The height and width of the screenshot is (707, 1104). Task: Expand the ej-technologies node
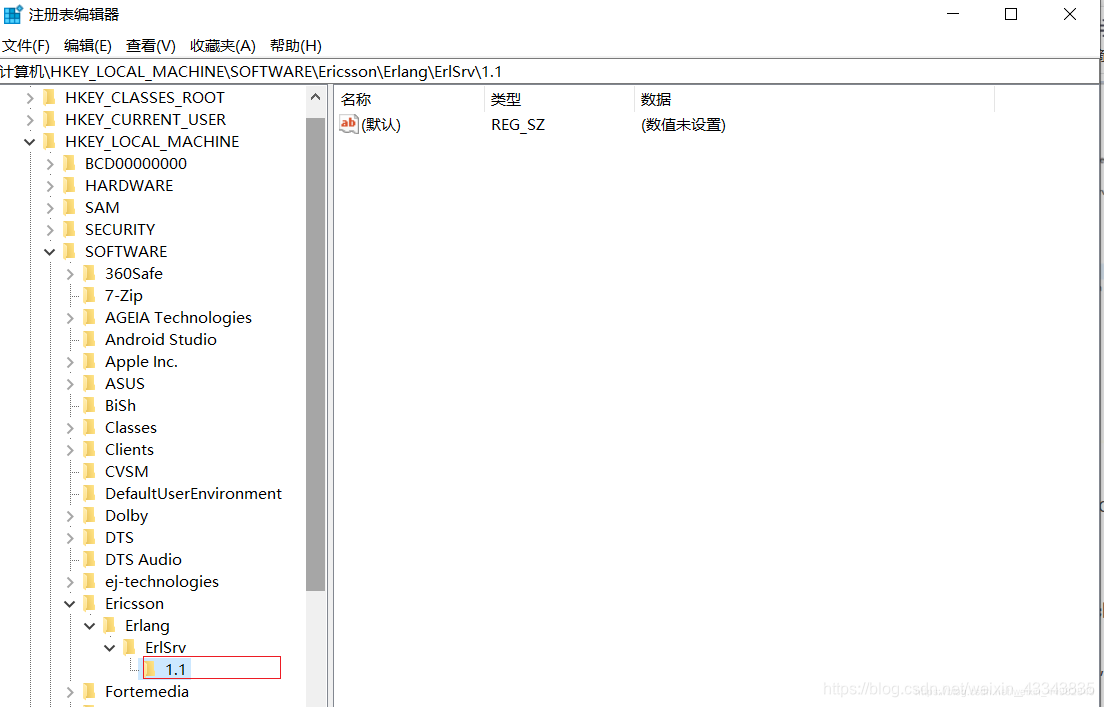click(70, 582)
